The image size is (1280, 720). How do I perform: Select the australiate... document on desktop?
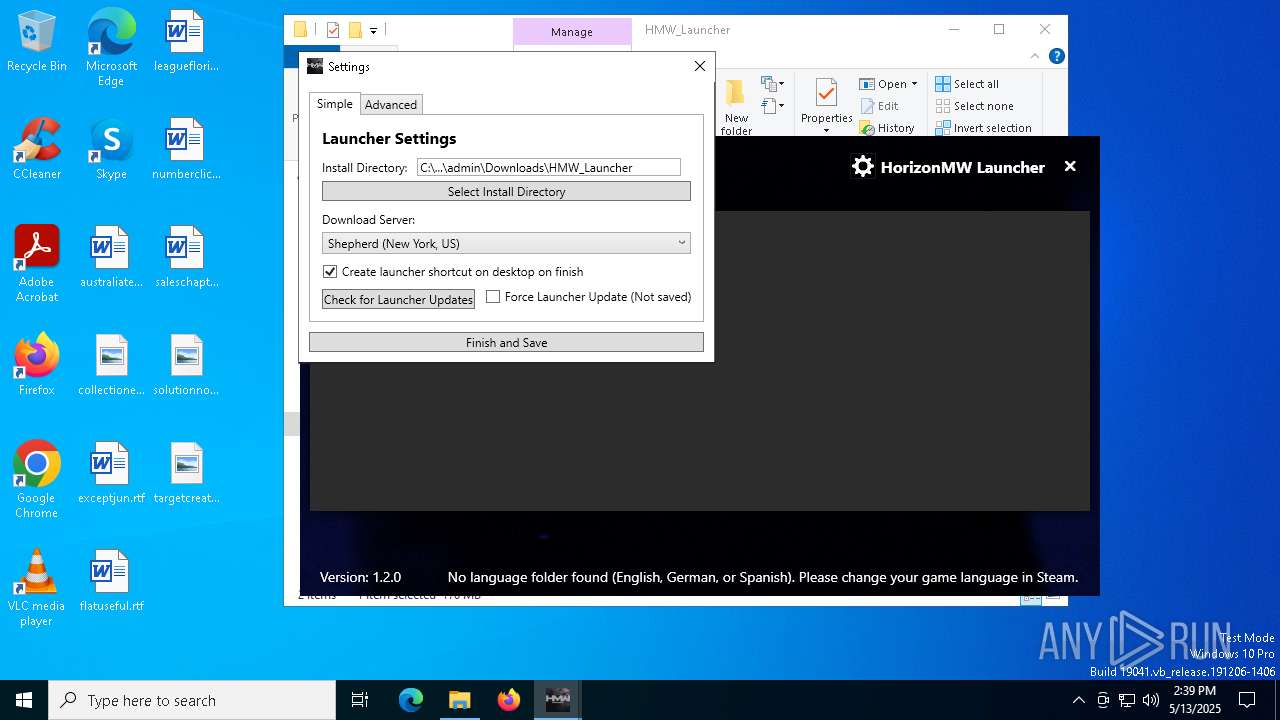[111, 257]
